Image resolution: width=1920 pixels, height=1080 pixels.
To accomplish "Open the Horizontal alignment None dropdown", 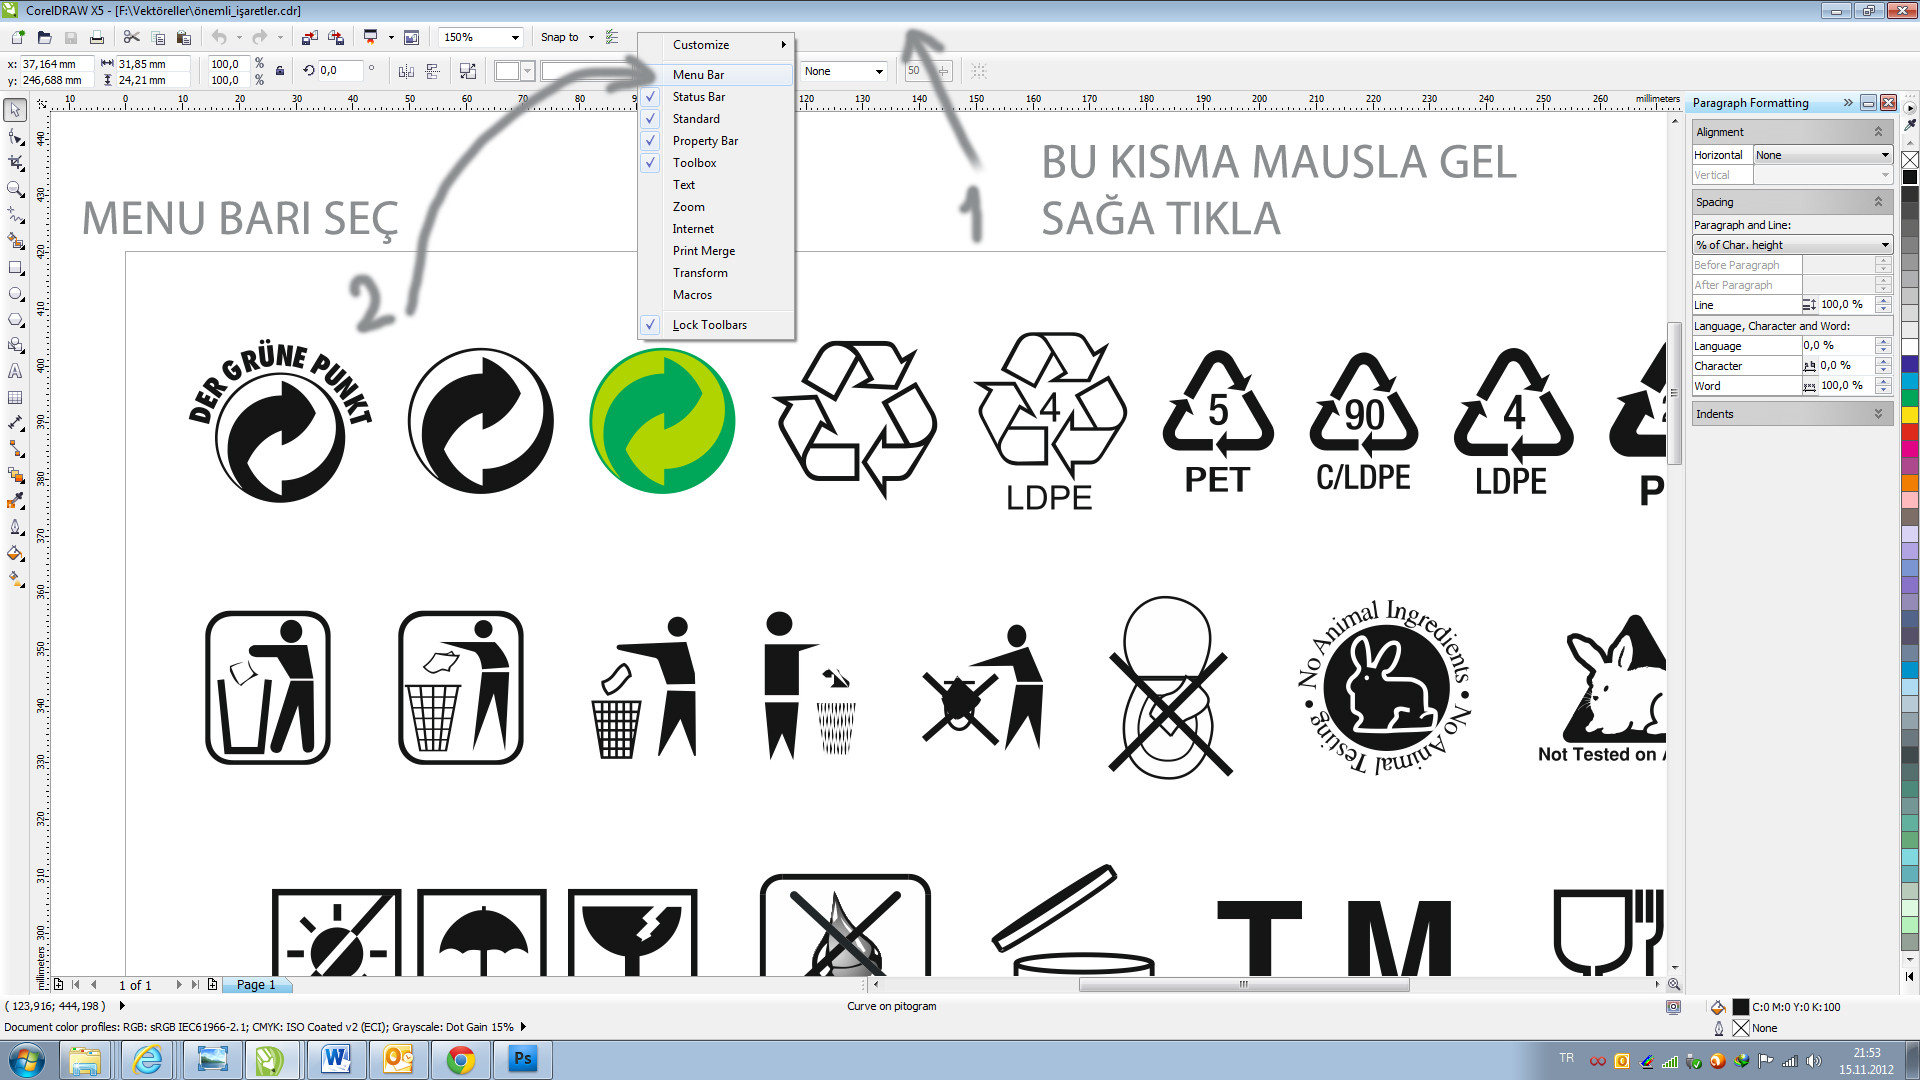I will coord(1823,155).
